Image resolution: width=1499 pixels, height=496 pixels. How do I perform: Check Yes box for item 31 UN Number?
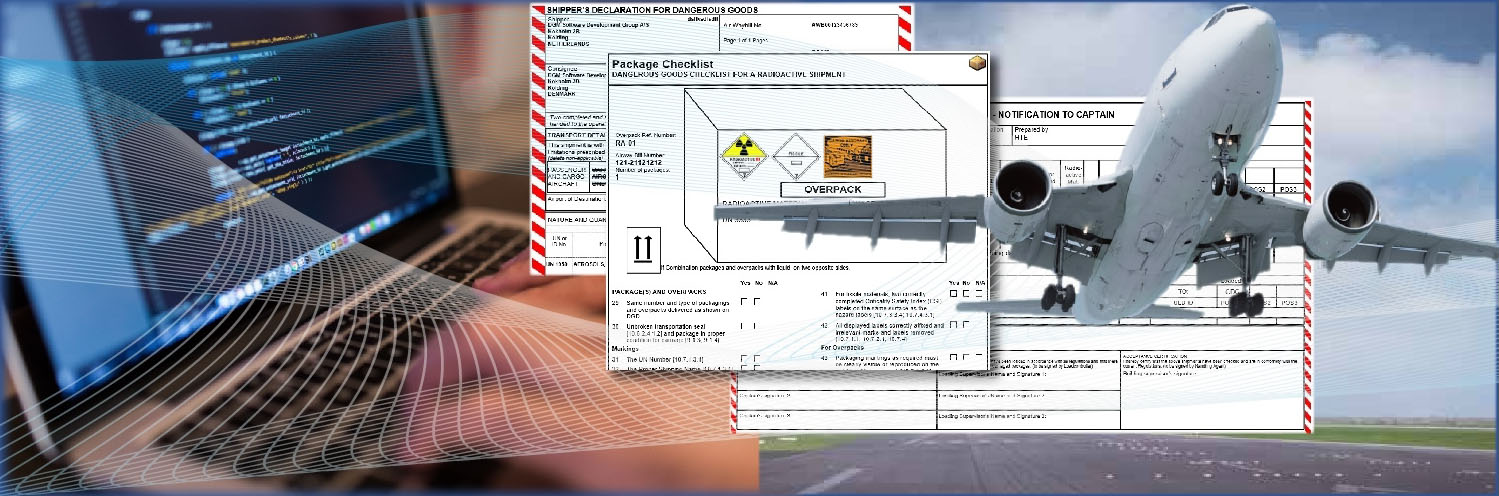point(744,358)
